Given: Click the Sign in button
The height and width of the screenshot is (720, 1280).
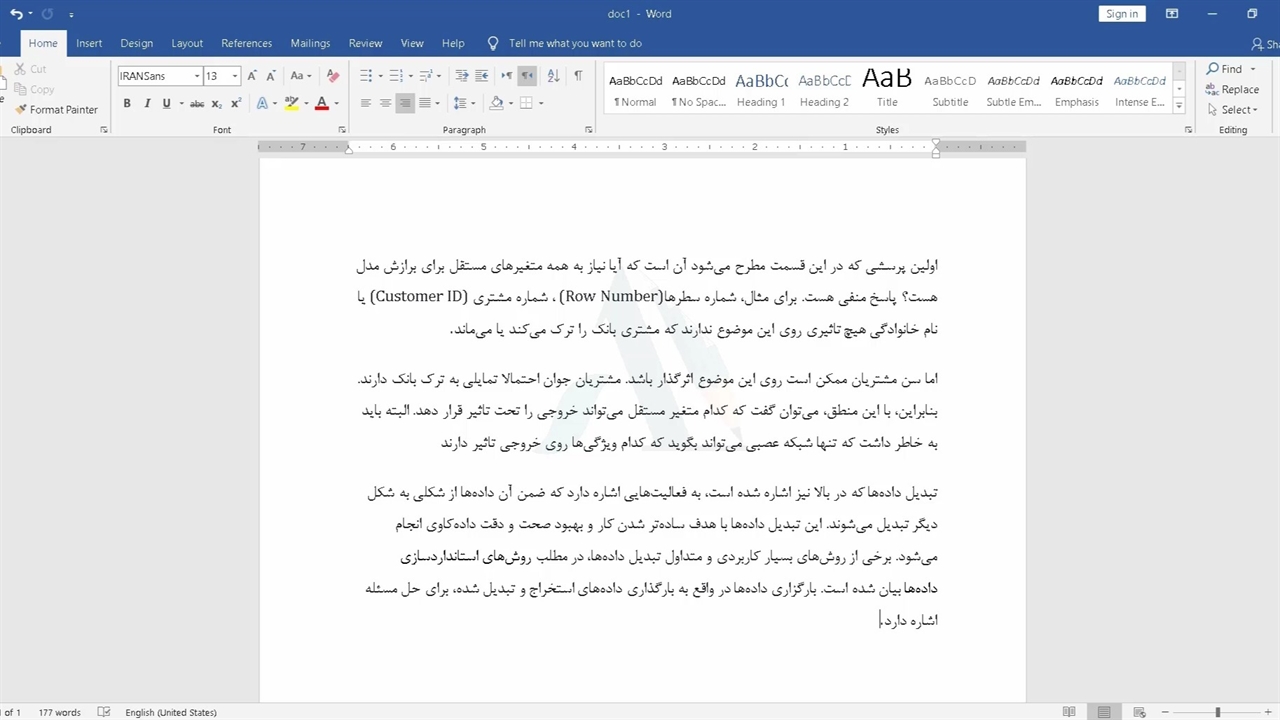Looking at the screenshot, I should point(1121,14).
